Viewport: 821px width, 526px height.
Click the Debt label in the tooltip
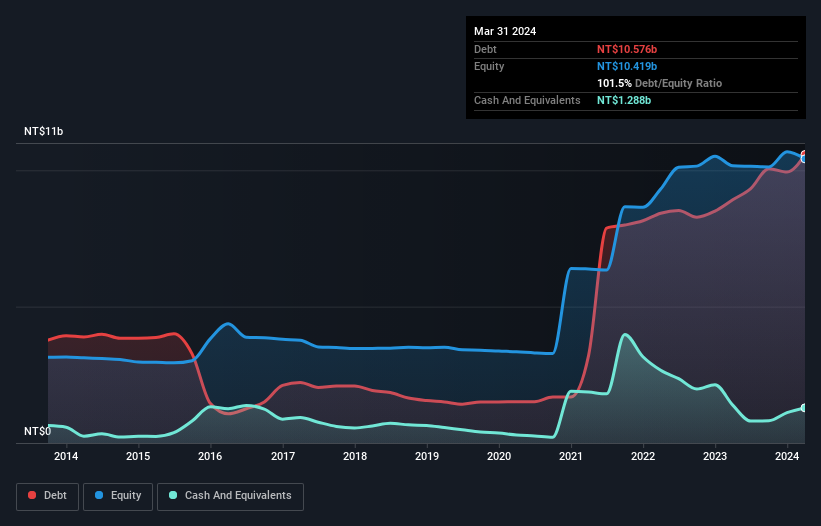tap(485, 49)
